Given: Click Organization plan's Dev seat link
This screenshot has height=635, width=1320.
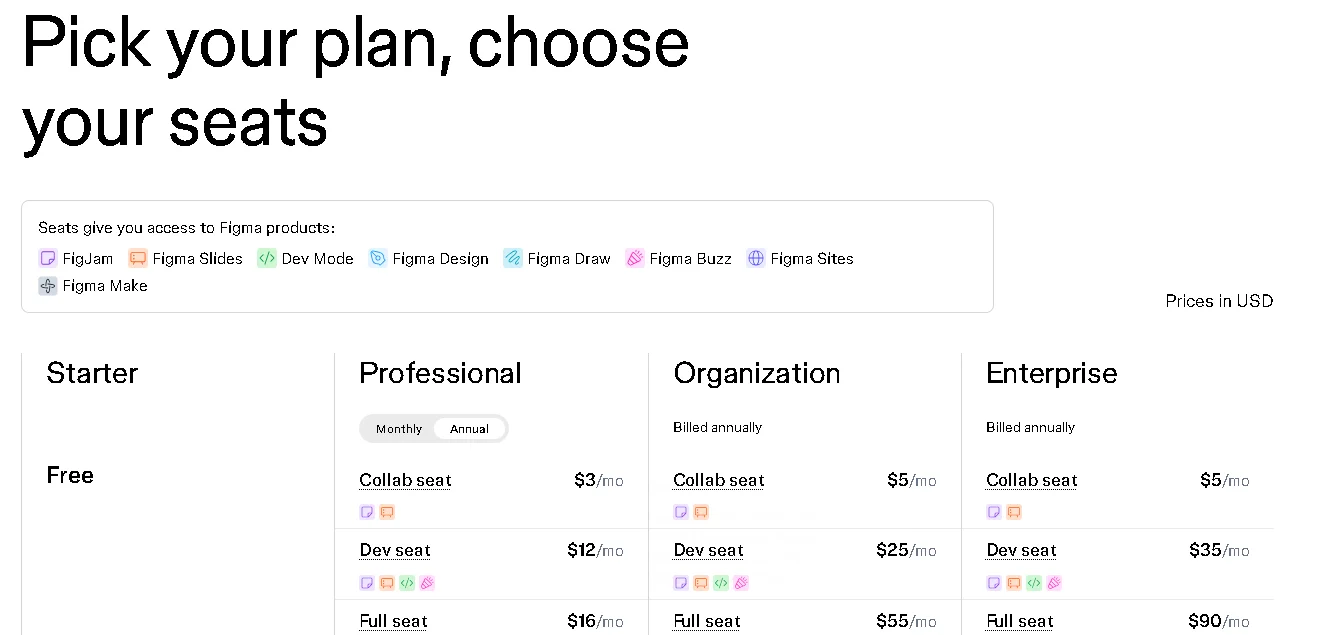Looking at the screenshot, I should tap(708, 550).
